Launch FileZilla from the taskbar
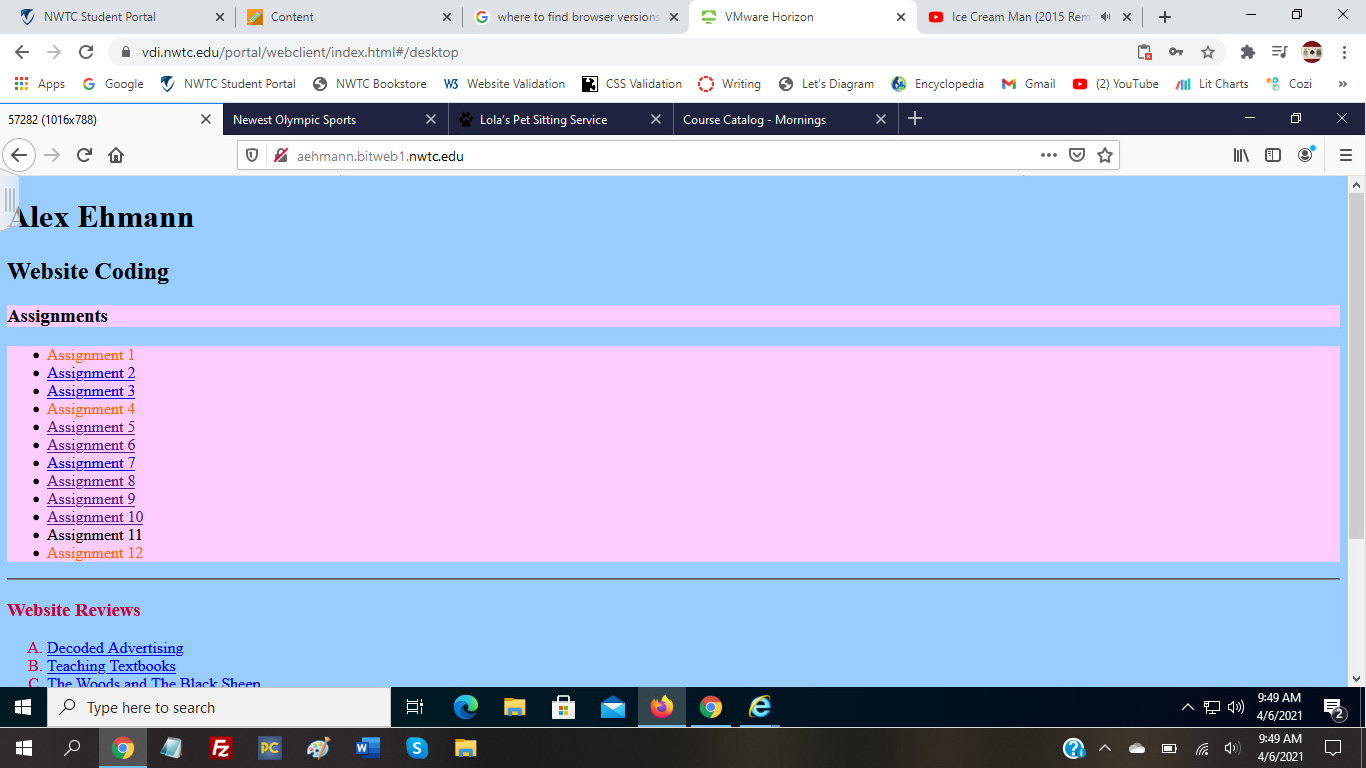The image size is (1366, 768). (220, 747)
